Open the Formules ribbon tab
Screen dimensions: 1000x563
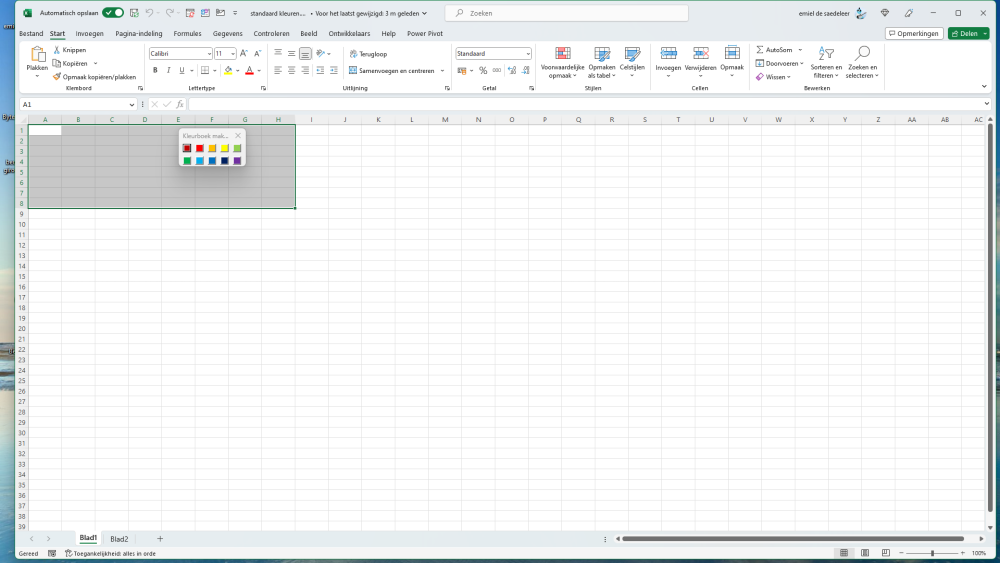click(187, 33)
